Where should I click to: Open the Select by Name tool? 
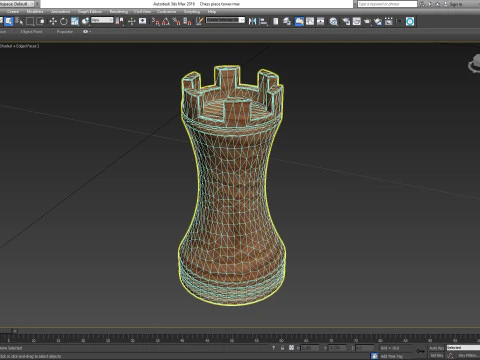tap(19, 21)
